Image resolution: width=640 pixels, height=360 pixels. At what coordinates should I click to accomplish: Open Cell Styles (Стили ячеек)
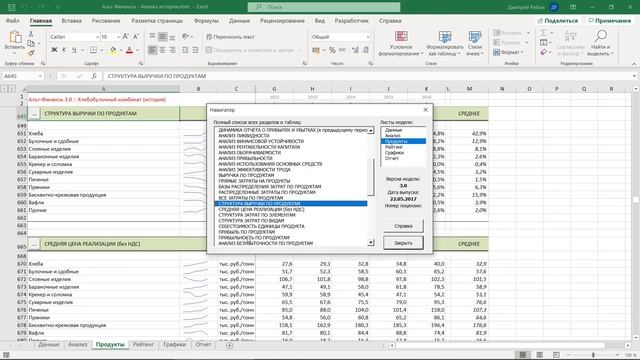[x=475, y=44]
